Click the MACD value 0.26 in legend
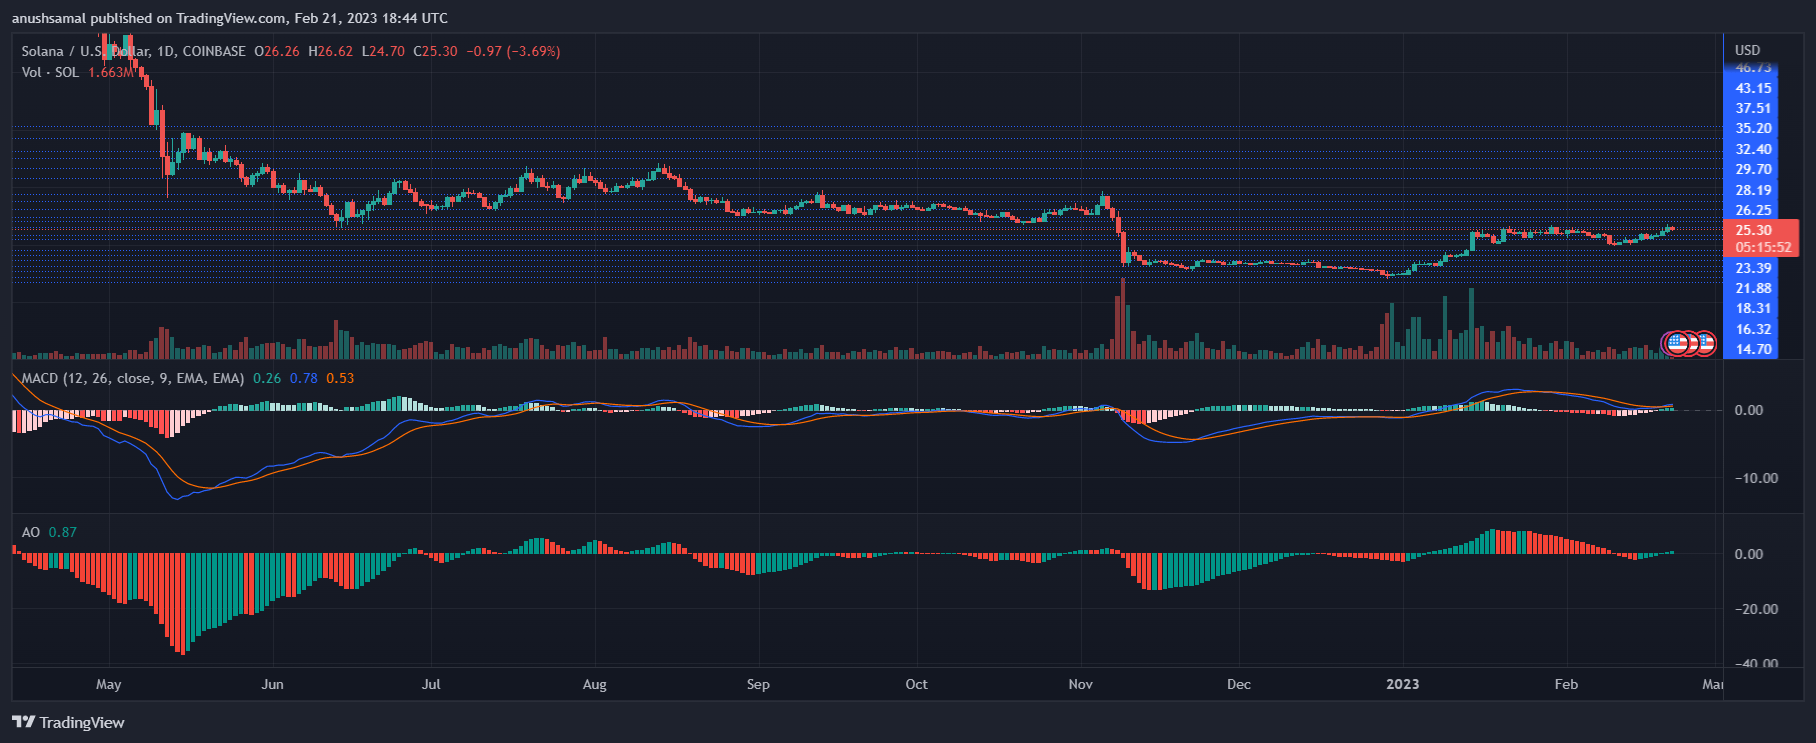 click(x=267, y=378)
